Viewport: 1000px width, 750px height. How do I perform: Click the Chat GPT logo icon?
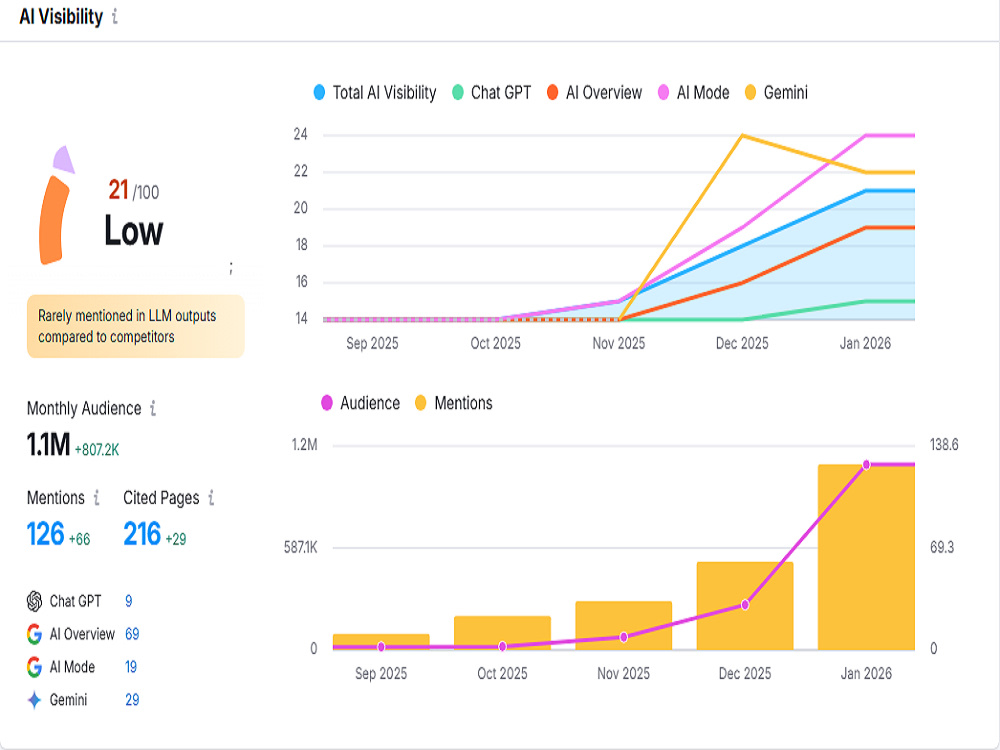[x=34, y=601]
